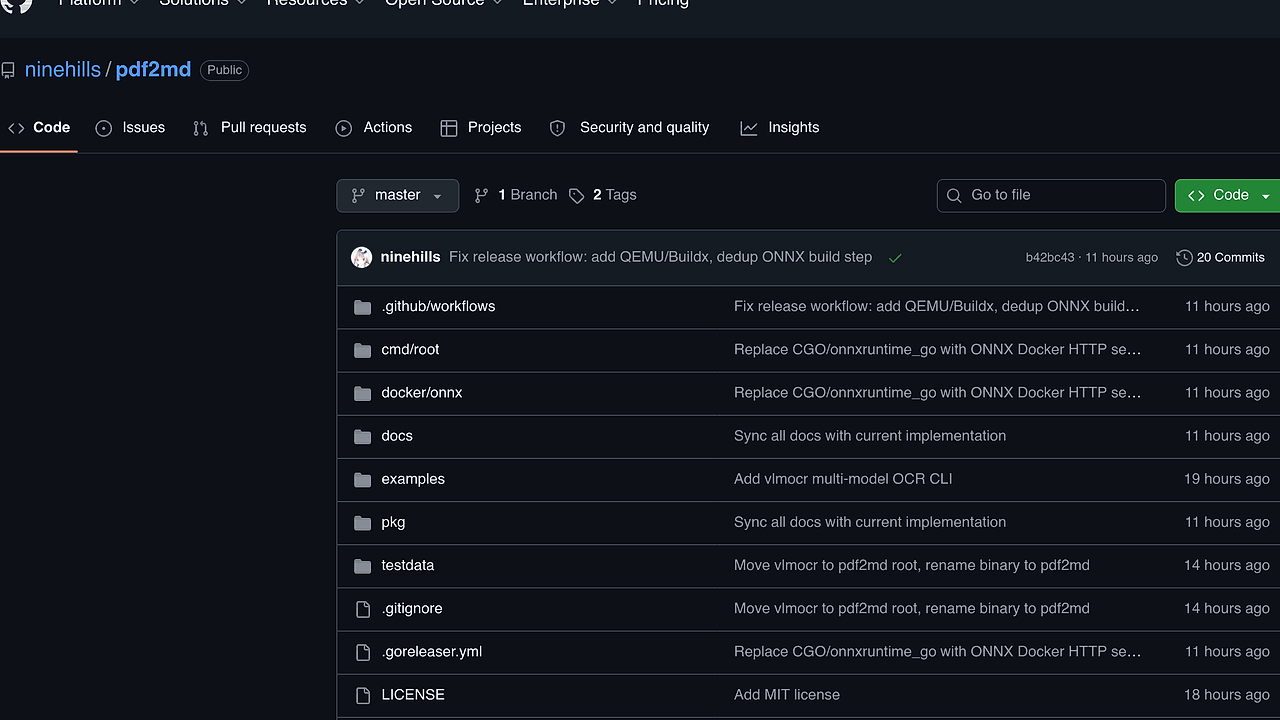Open the Projects tab

click(481, 128)
